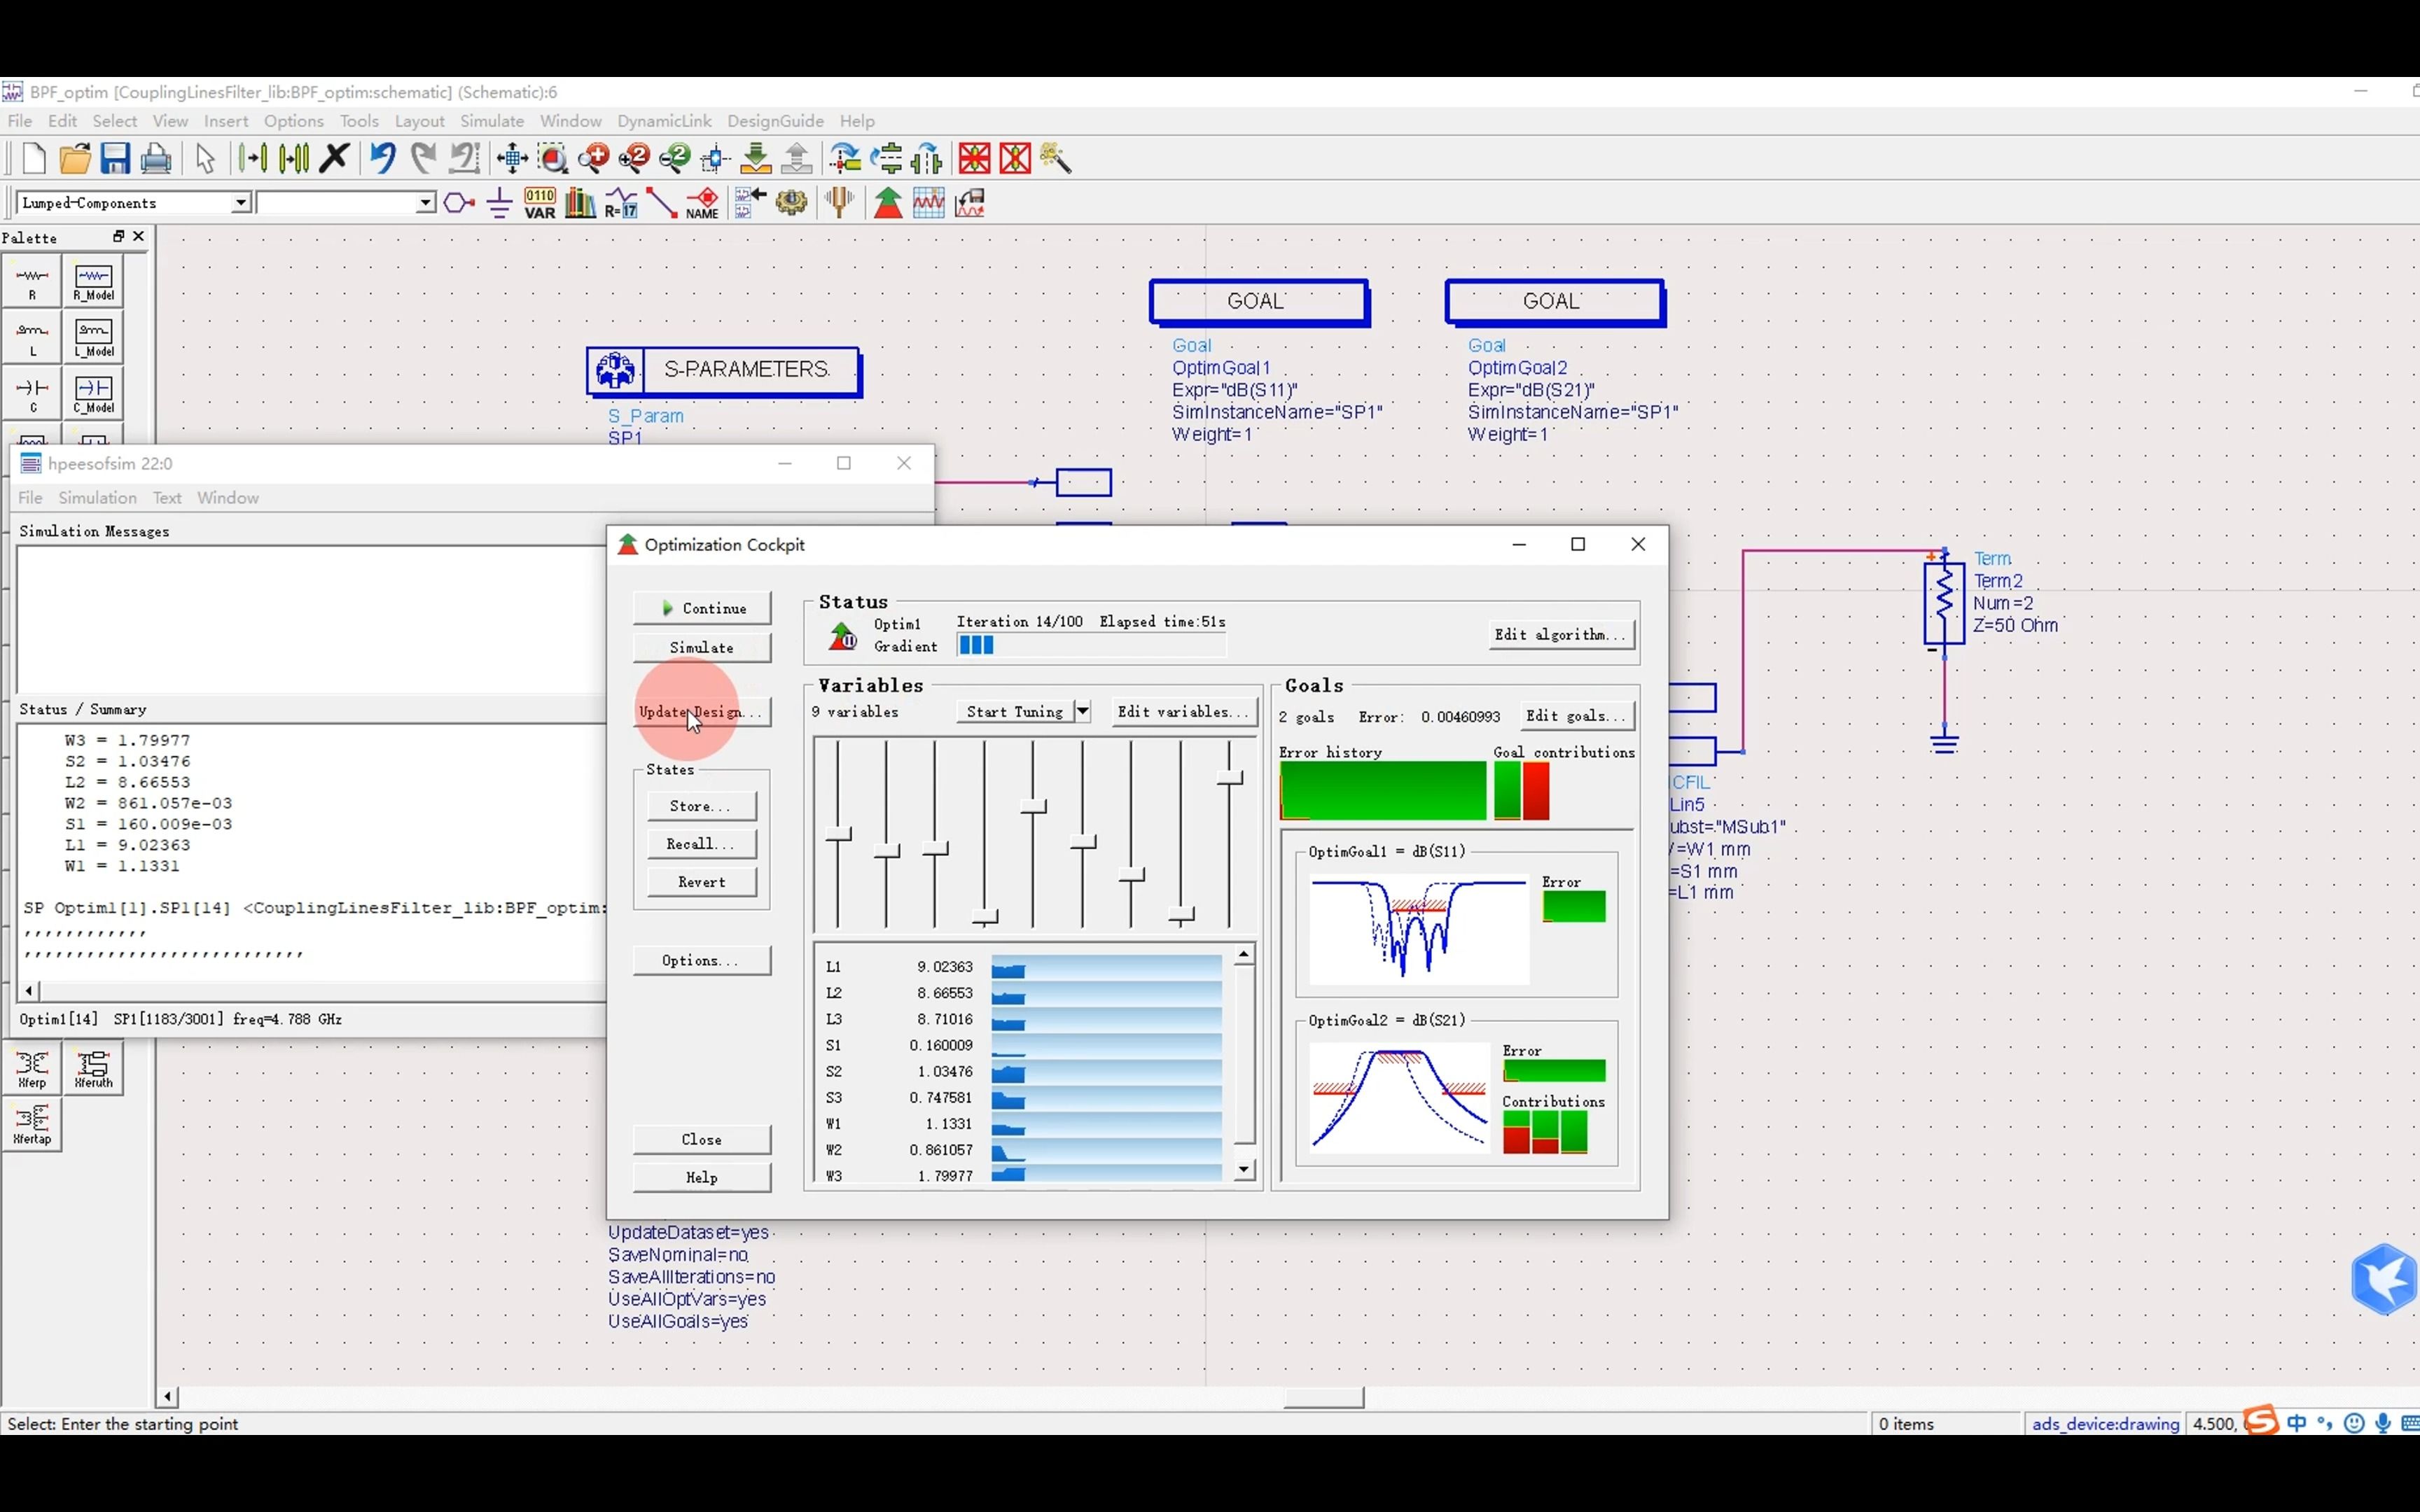The height and width of the screenshot is (1512, 2420).
Task: Click the Update Design button
Action: tap(701, 712)
